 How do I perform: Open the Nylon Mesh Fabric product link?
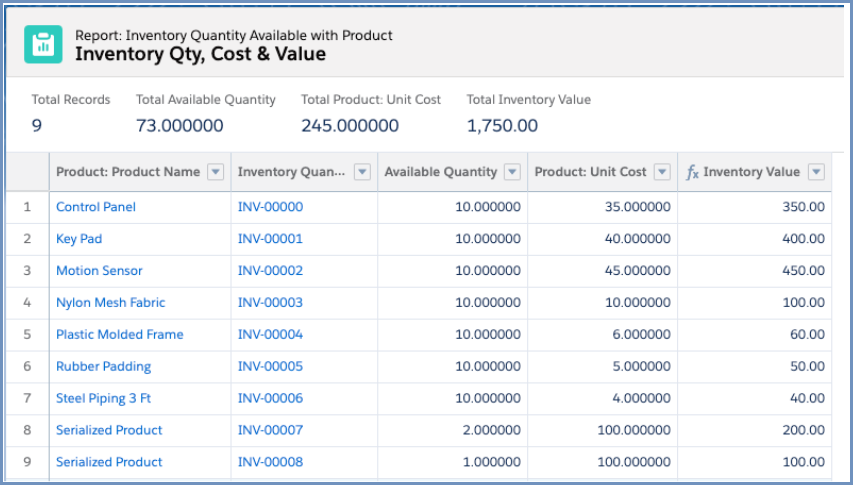click(110, 302)
